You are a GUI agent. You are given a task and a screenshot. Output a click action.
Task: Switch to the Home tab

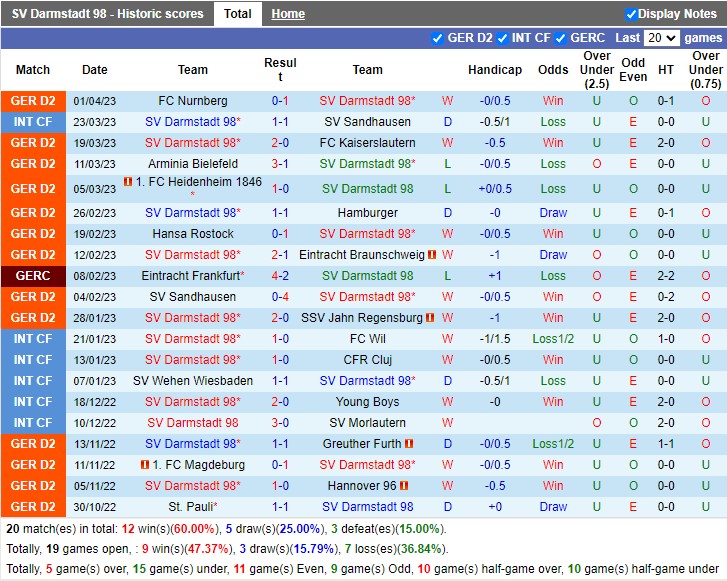[x=288, y=14]
